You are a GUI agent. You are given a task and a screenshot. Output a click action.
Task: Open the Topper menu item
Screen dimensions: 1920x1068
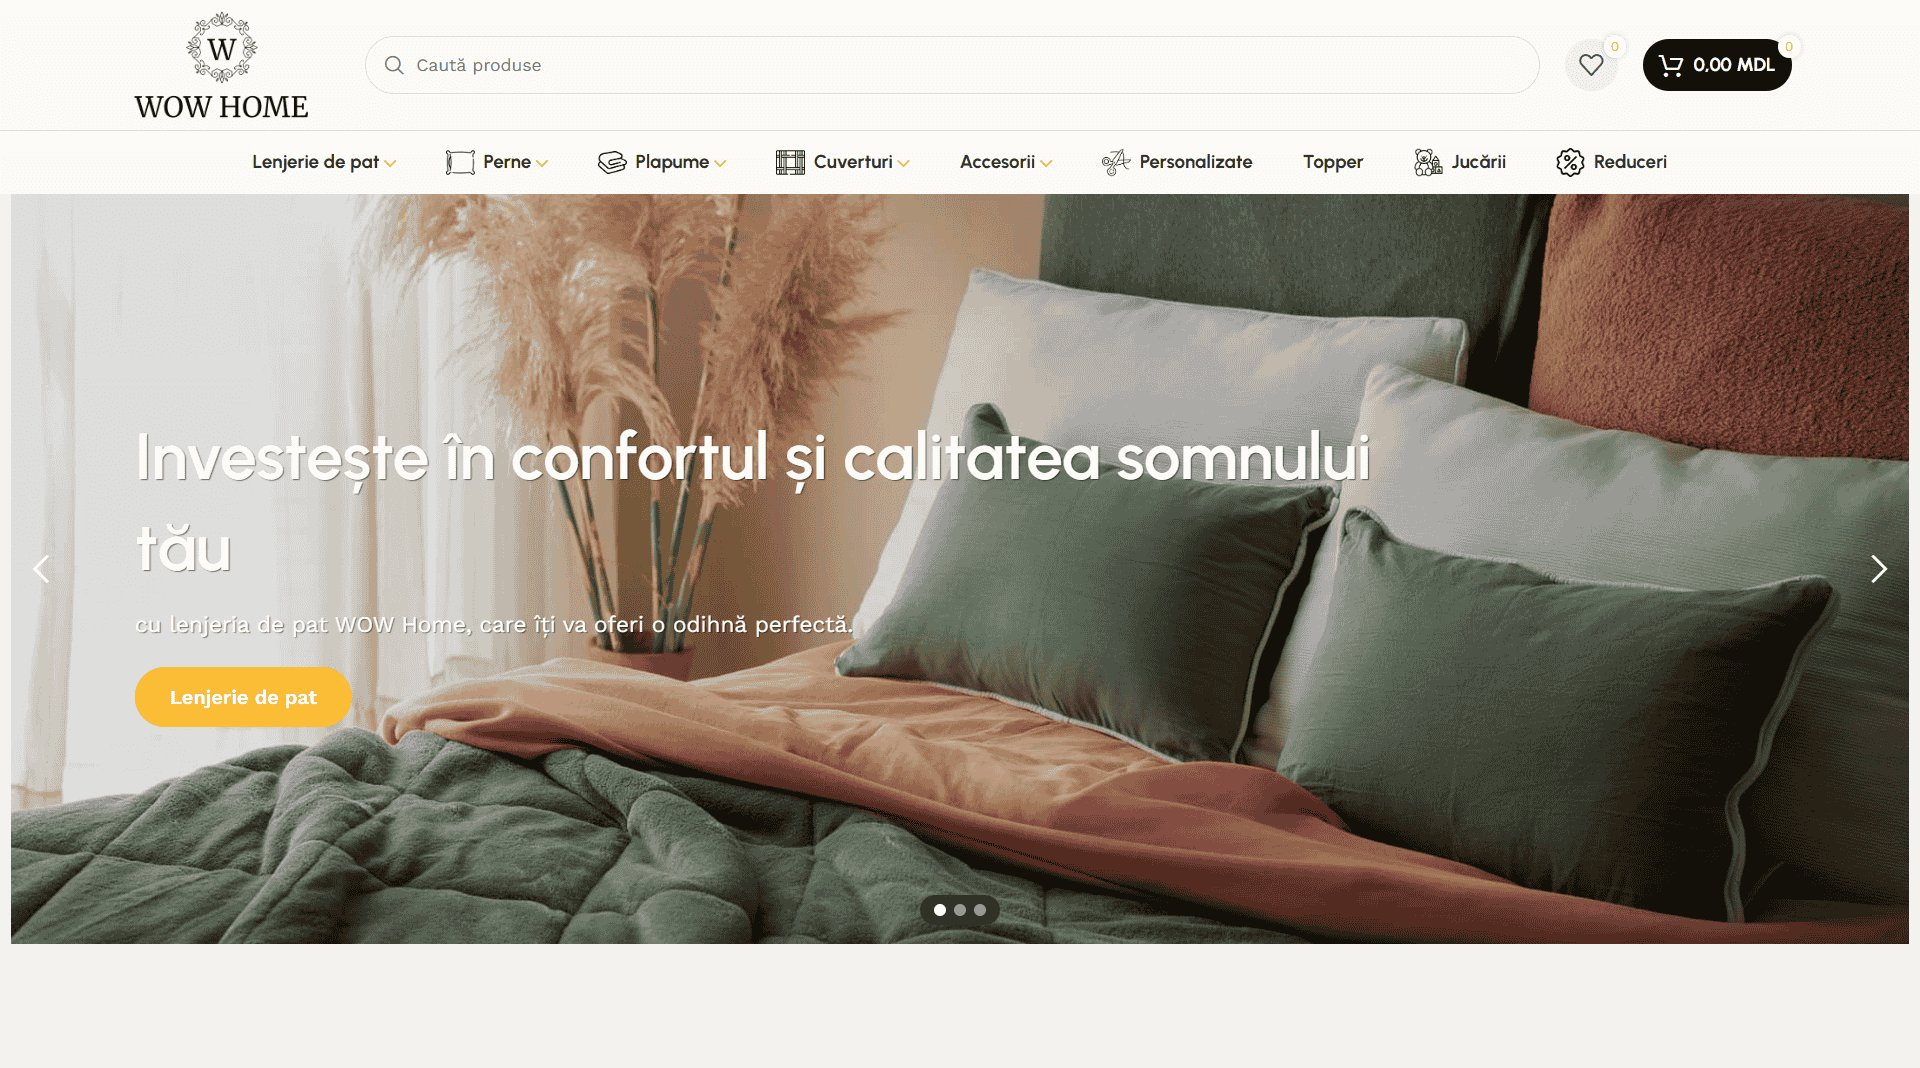(1333, 162)
